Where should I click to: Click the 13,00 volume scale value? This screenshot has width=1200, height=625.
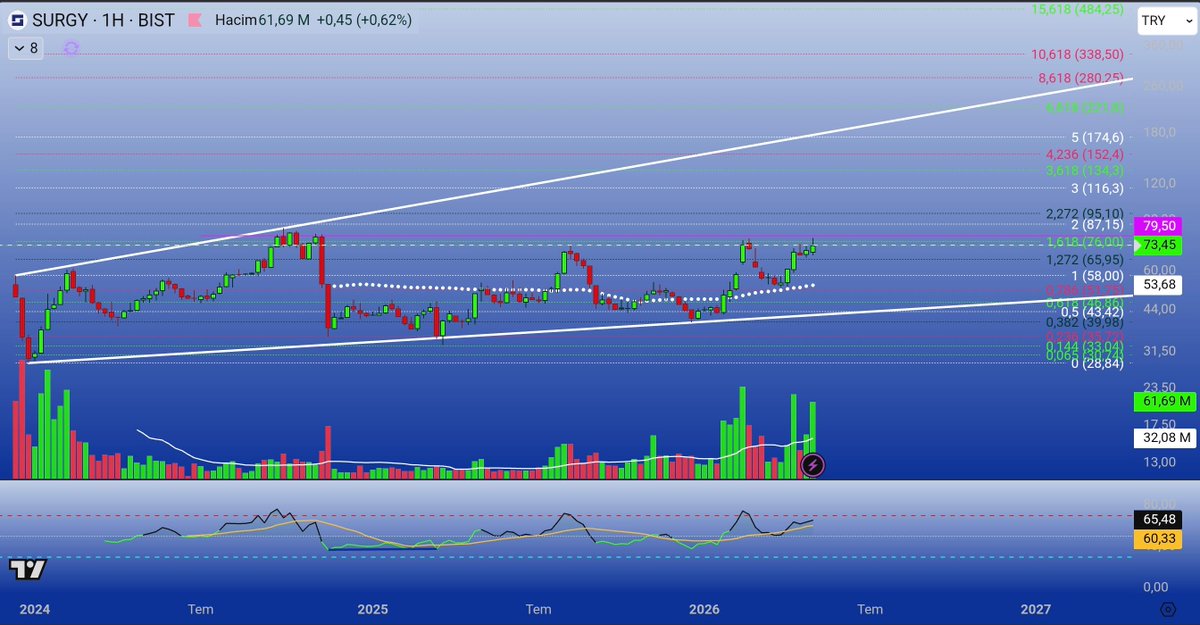pyautogui.click(x=1161, y=462)
